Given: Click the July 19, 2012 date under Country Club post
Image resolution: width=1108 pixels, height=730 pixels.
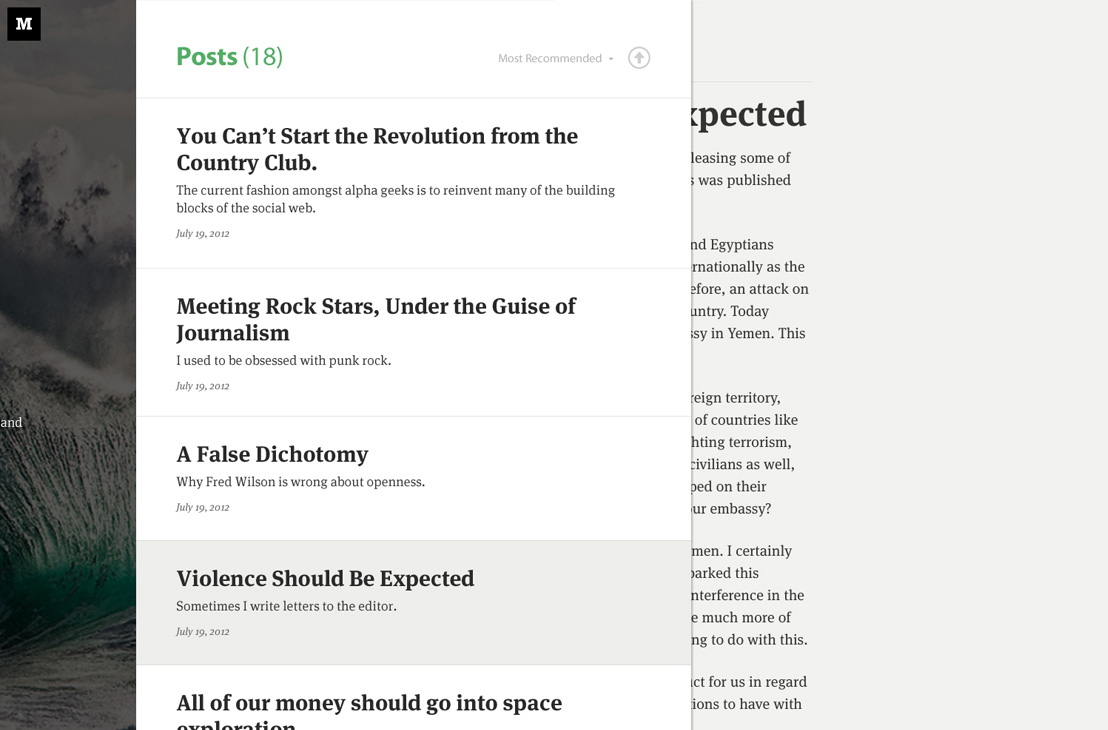Looking at the screenshot, I should [203, 234].
